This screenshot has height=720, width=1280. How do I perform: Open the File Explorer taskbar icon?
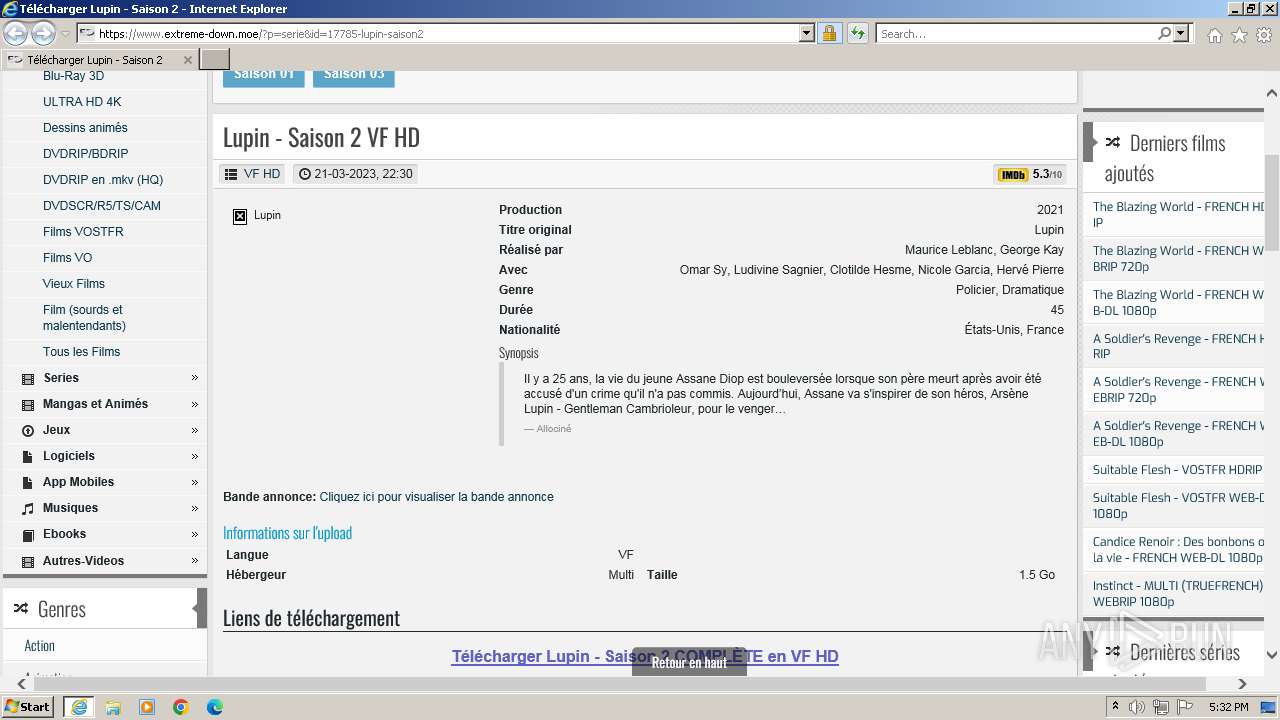(x=113, y=707)
